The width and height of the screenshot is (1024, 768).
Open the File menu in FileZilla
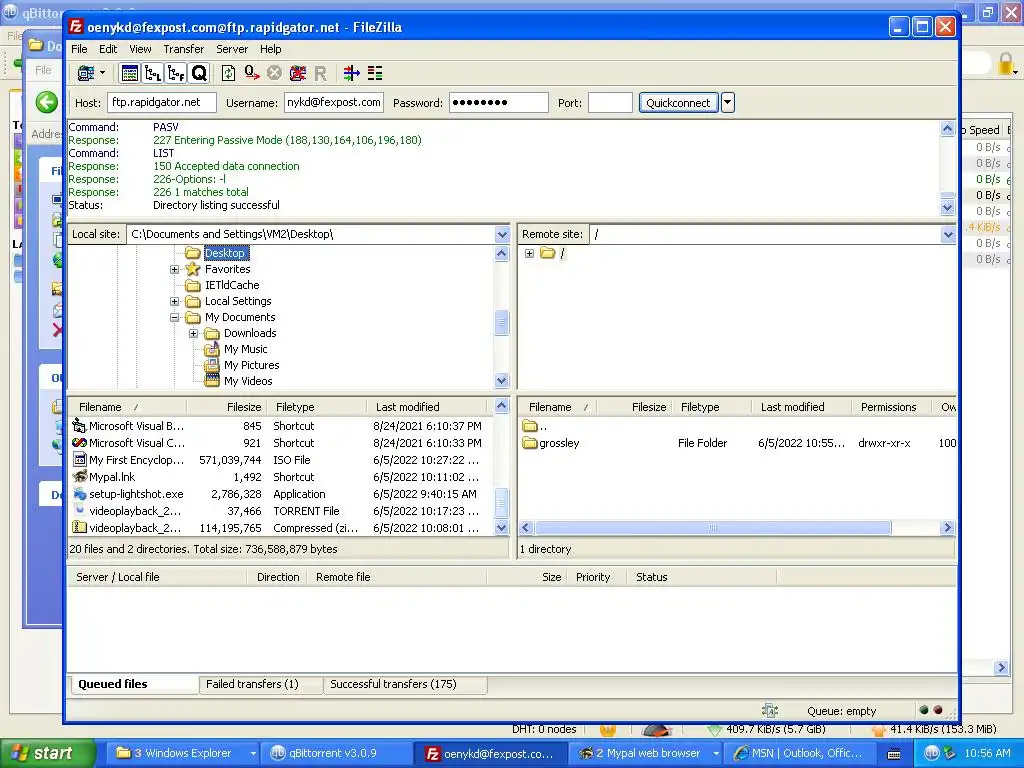coord(79,49)
